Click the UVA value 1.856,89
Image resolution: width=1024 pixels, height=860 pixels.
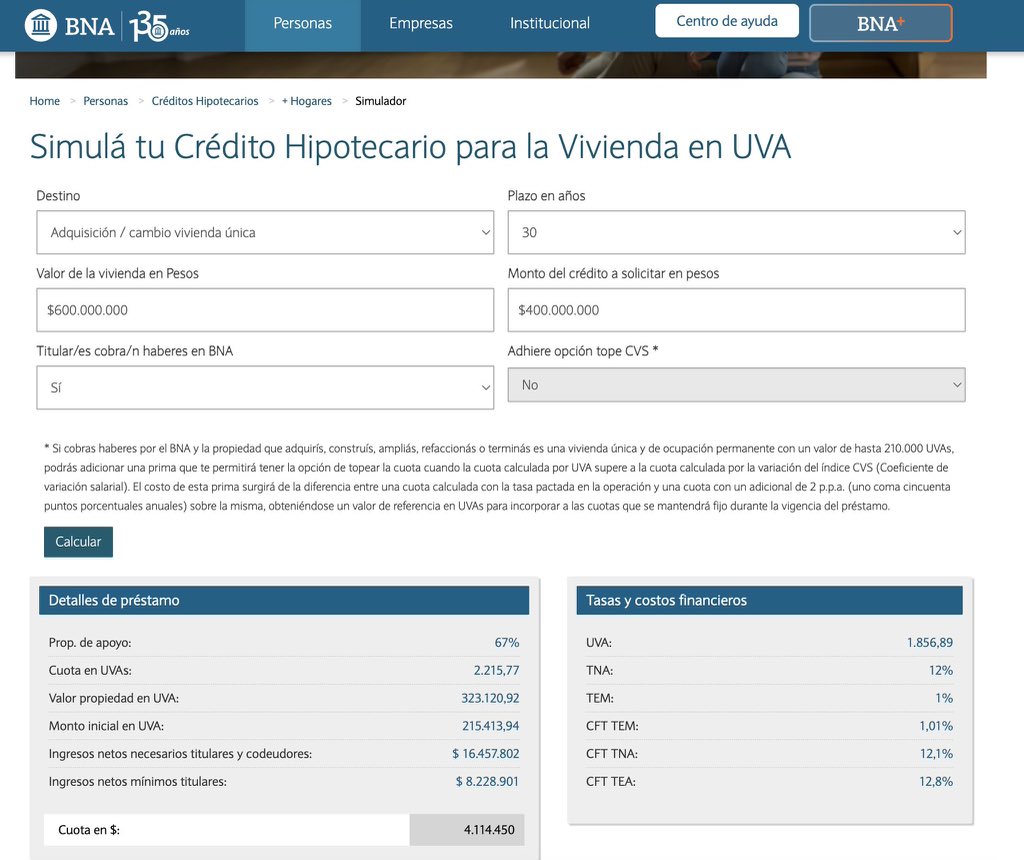tap(930, 643)
